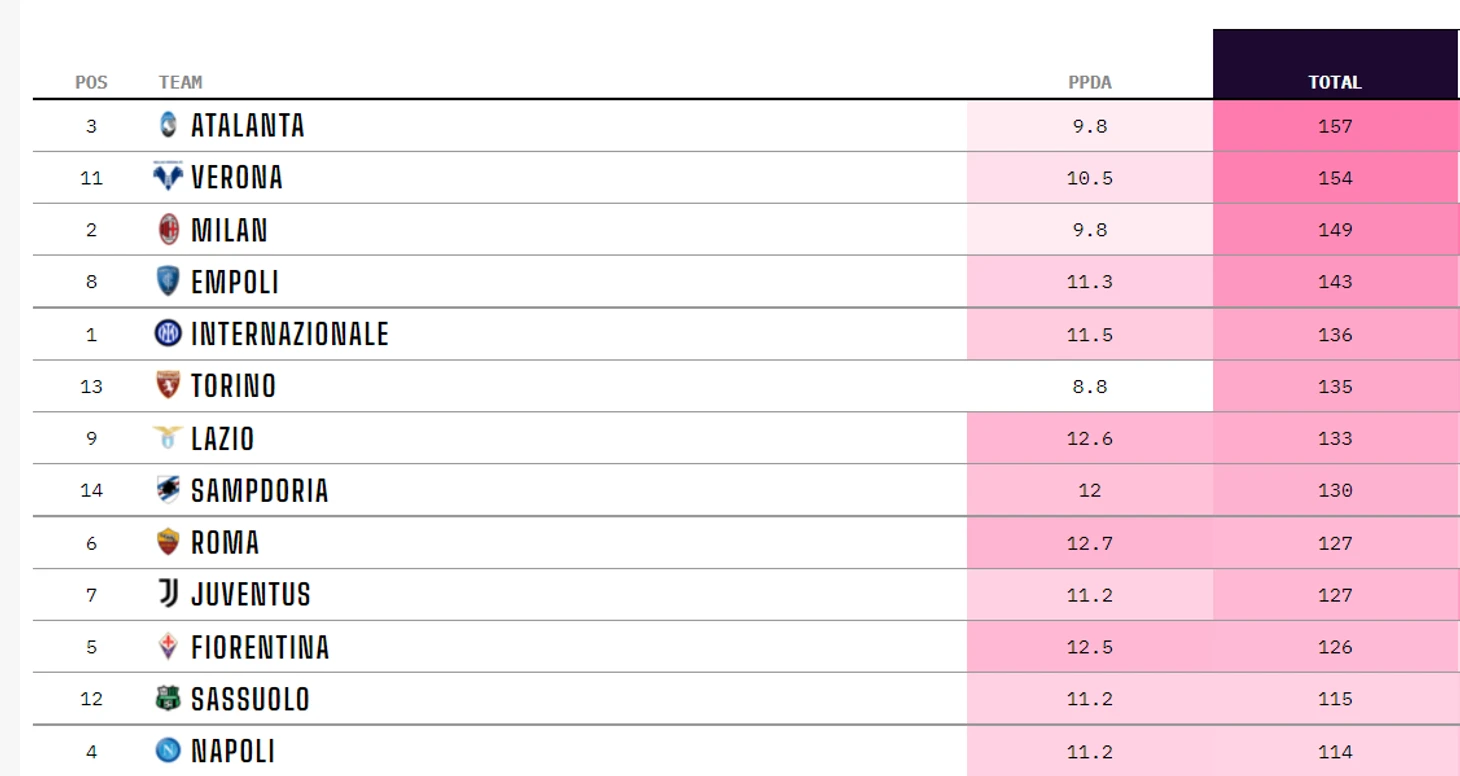Sort by the POS column header
The width and height of the screenshot is (1460, 776).
[91, 82]
